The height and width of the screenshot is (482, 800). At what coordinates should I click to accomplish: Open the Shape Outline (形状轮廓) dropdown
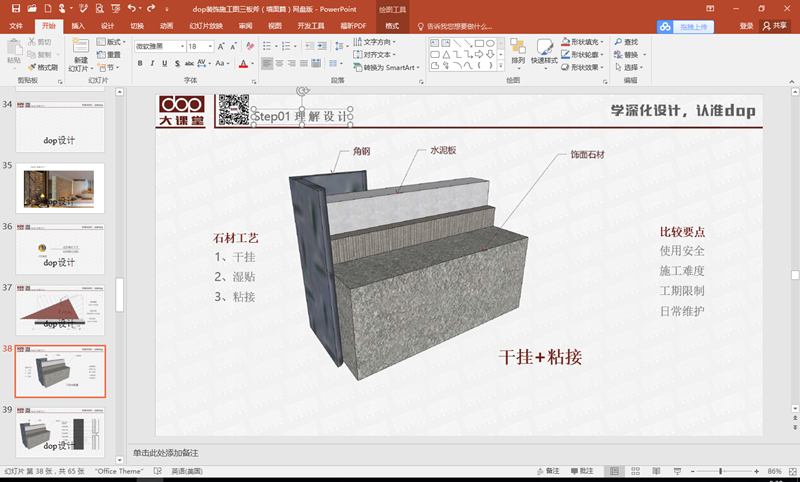tap(582, 55)
